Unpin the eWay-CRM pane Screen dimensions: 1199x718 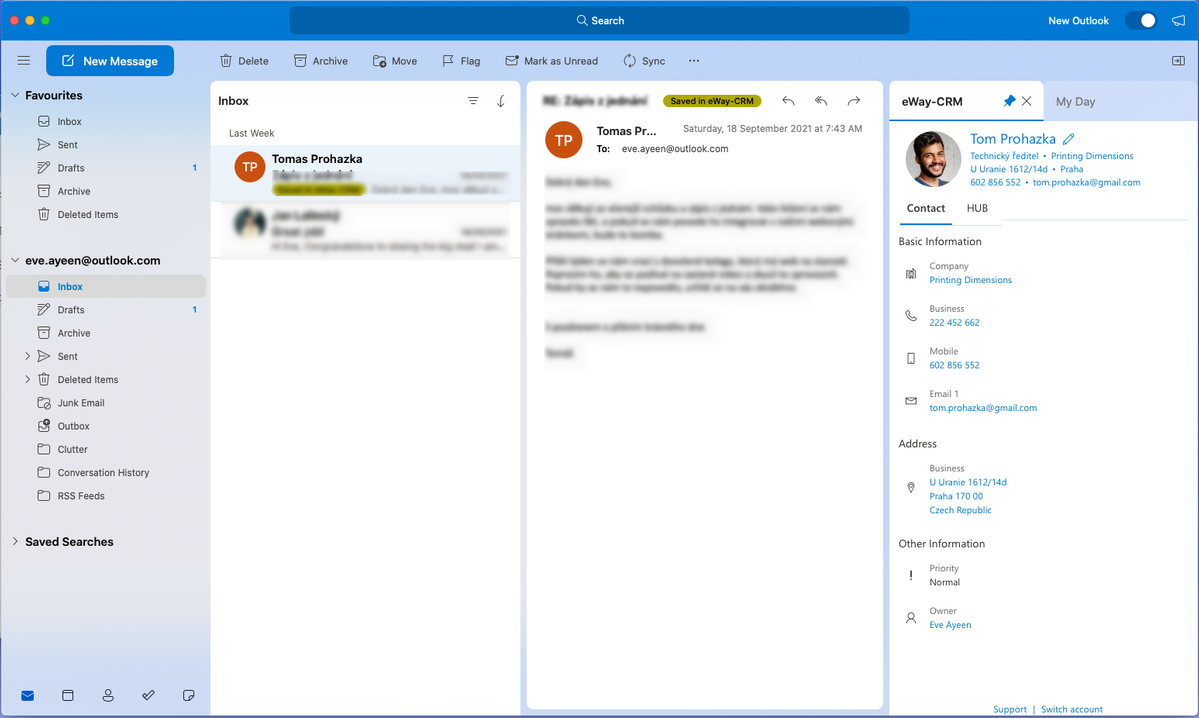(1009, 101)
